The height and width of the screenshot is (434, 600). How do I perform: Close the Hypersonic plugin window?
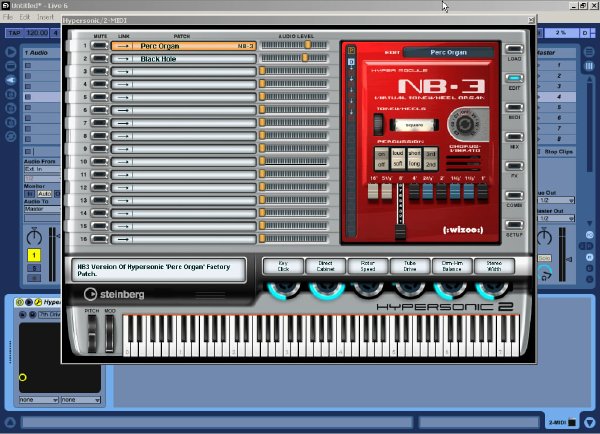click(531, 20)
